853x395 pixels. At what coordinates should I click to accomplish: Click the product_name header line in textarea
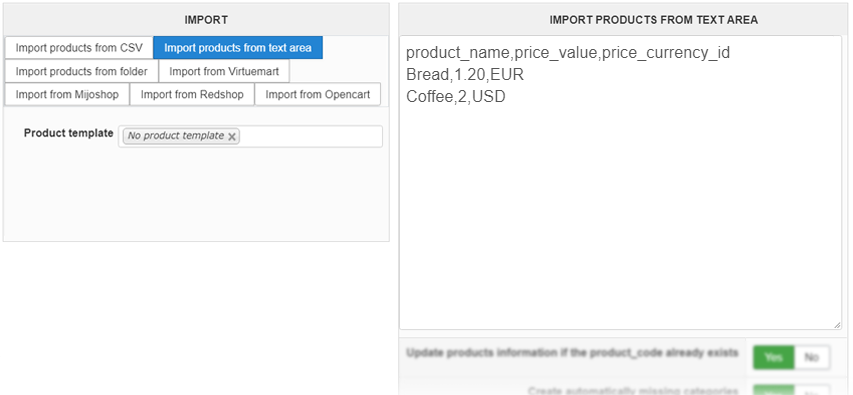click(568, 53)
